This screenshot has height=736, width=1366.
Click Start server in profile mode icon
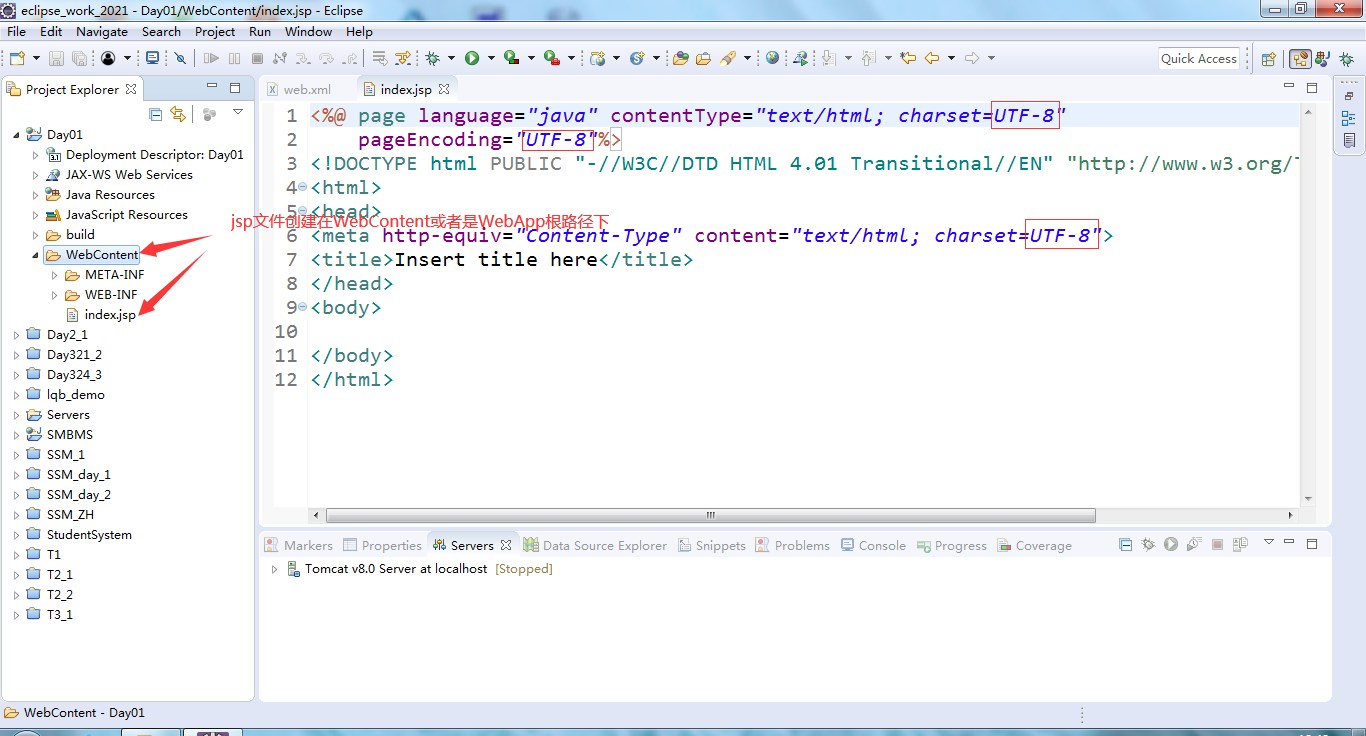[x=1194, y=545]
